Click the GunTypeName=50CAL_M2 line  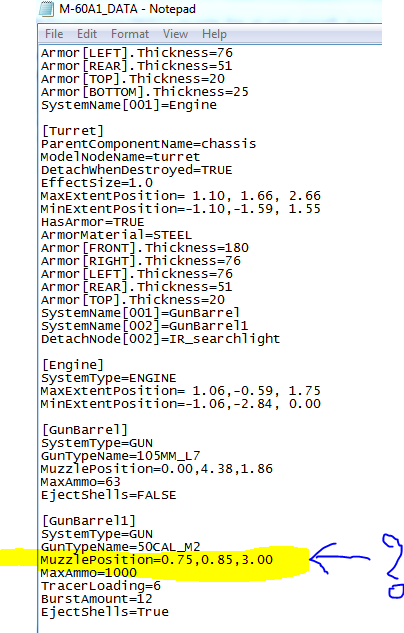coord(120,547)
